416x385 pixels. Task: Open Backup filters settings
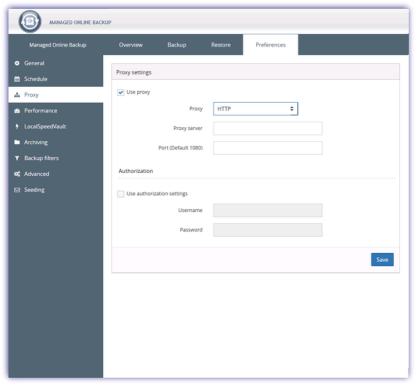tap(56, 158)
